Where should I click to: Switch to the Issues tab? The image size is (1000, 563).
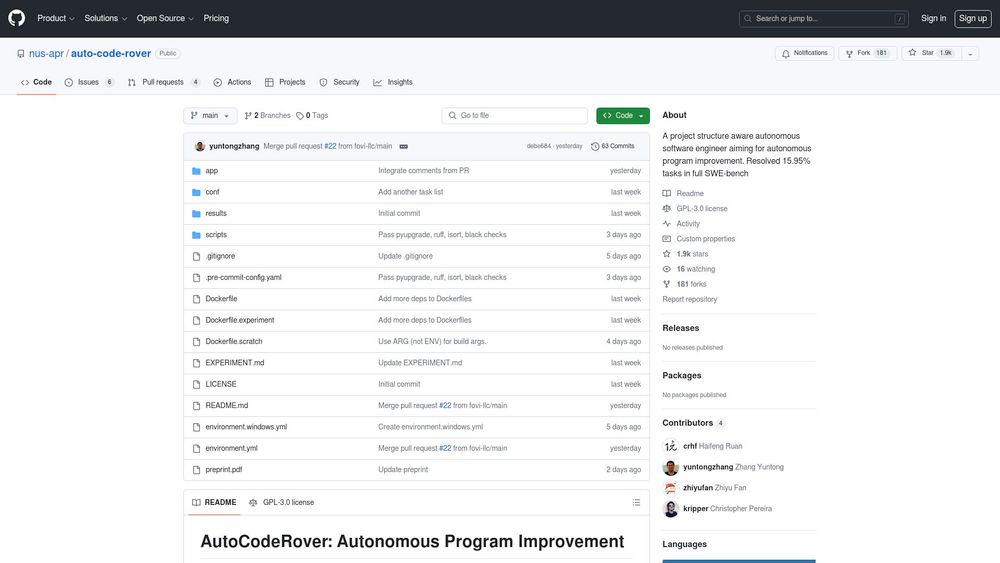(89, 82)
